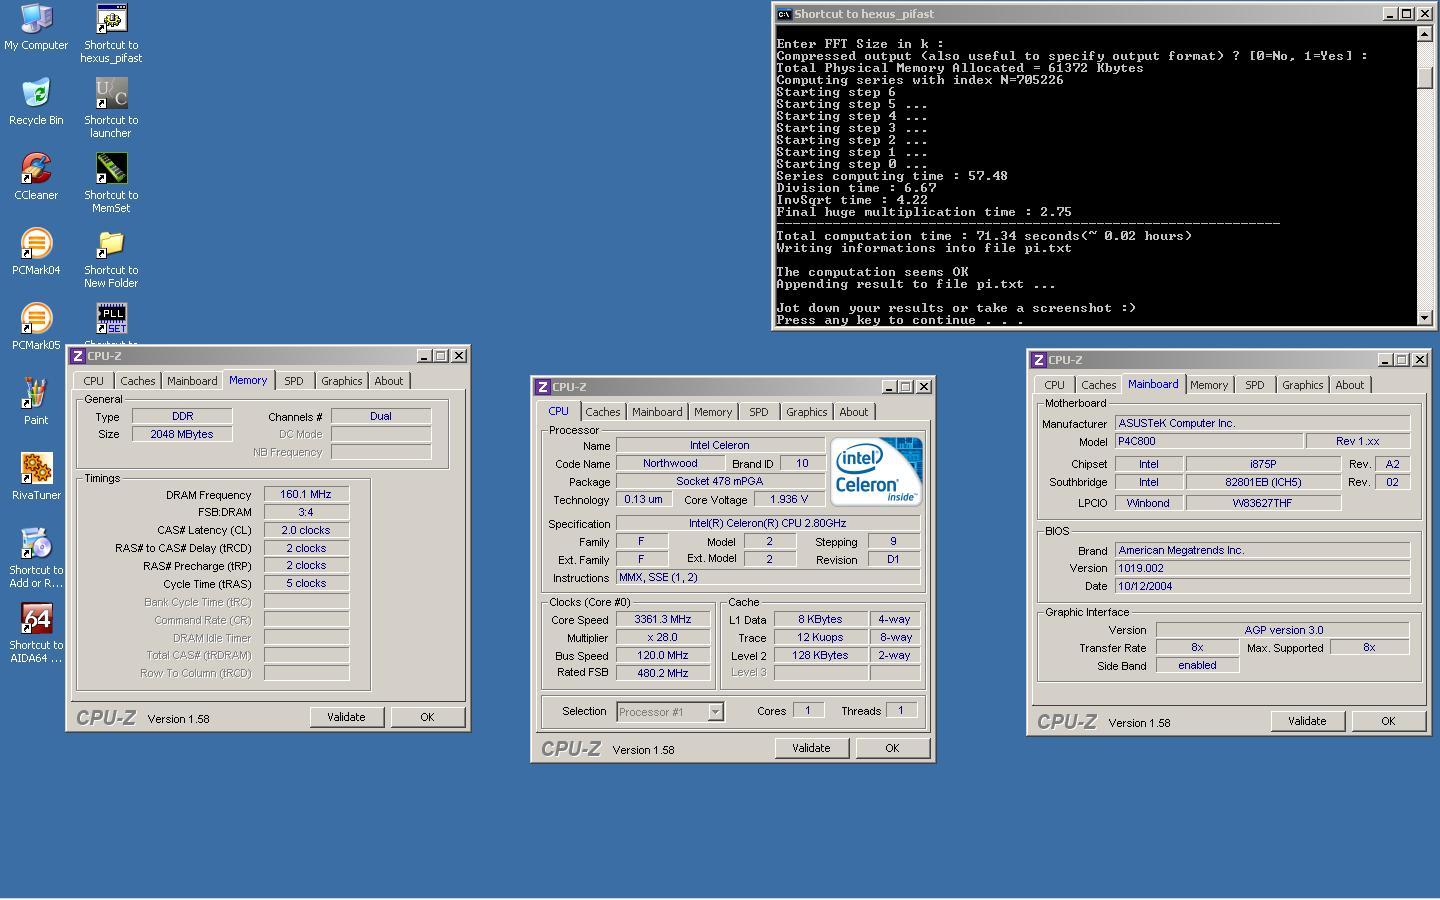Click the Multiplier x 28.0 value
The image size is (1440, 900).
point(663,638)
